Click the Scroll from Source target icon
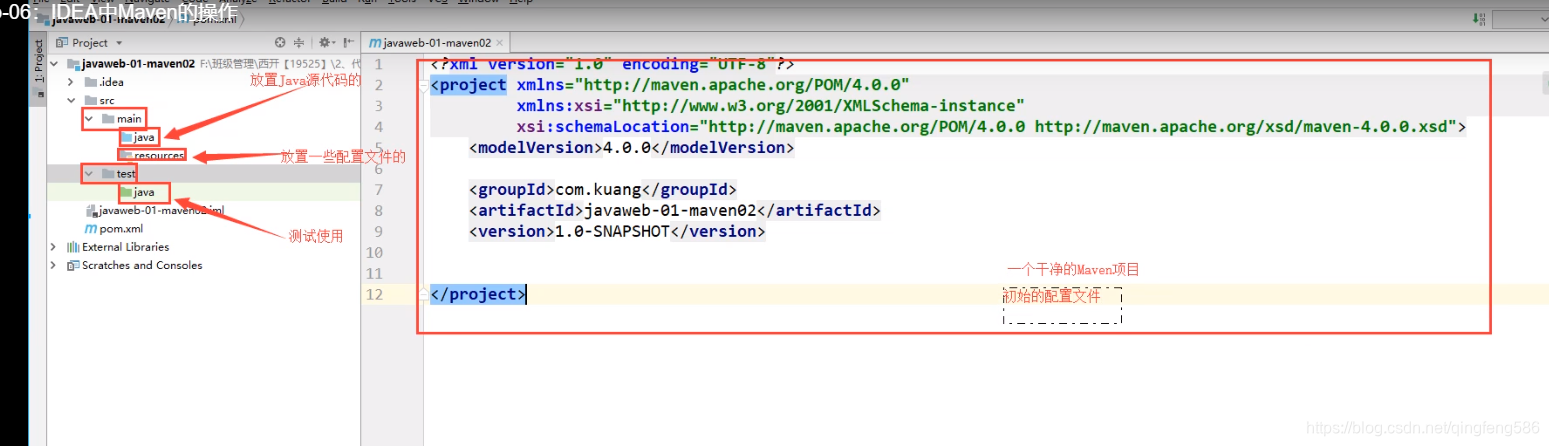Viewport: 1549px width, 446px height. (x=280, y=43)
